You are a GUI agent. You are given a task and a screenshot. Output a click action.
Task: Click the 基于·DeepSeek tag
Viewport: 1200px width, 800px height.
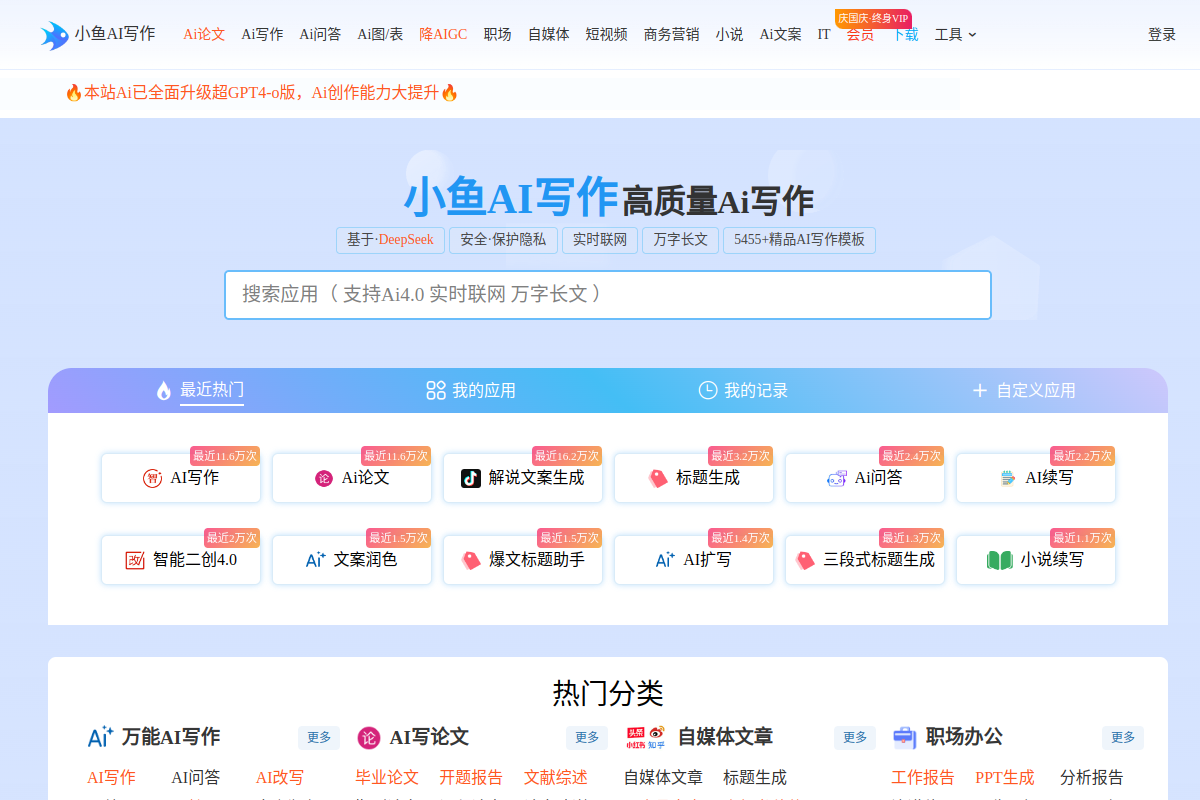point(390,240)
